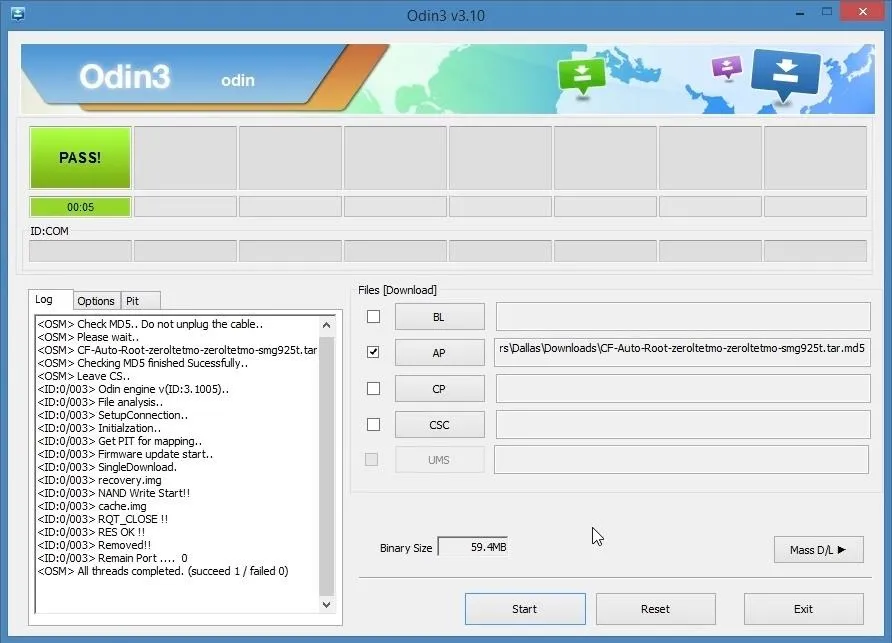Minimize the Odin3 window

[800, 12]
